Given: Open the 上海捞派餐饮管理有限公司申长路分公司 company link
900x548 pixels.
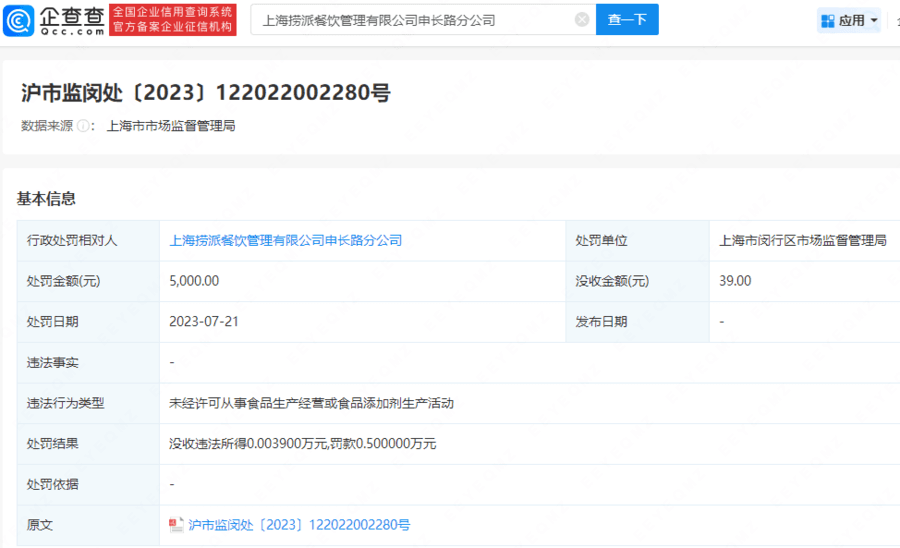Looking at the screenshot, I should tap(286, 241).
